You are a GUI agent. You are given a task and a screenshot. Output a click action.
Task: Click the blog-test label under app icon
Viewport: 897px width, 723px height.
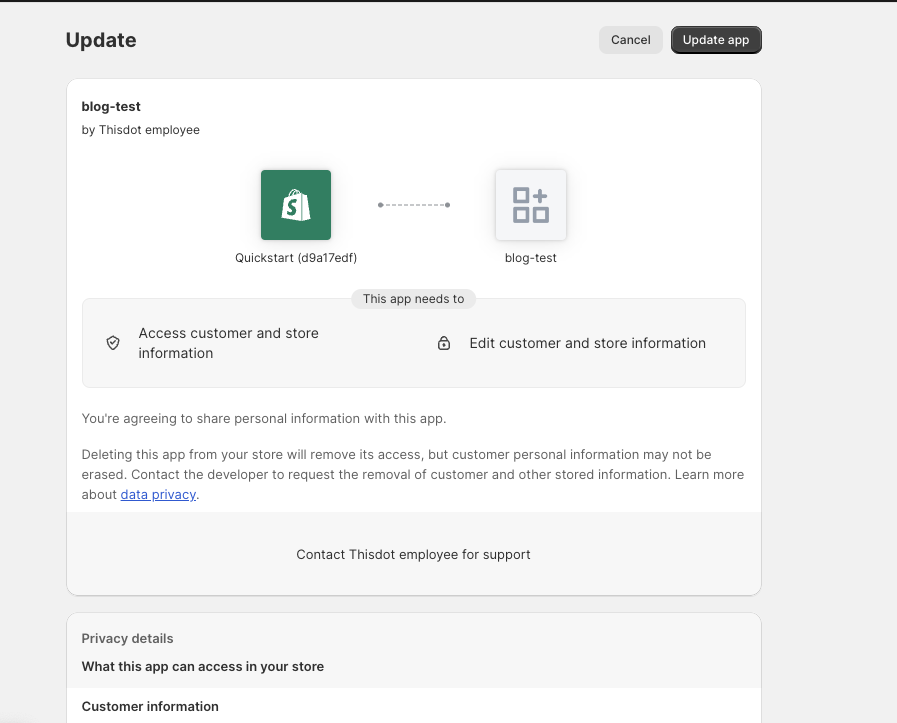pos(530,258)
